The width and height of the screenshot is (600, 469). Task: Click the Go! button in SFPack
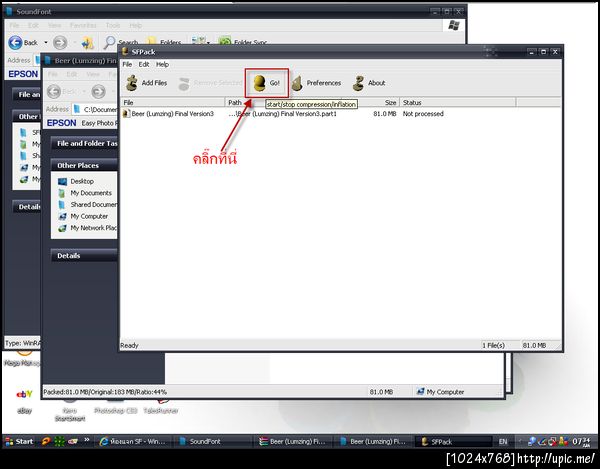pos(267,83)
